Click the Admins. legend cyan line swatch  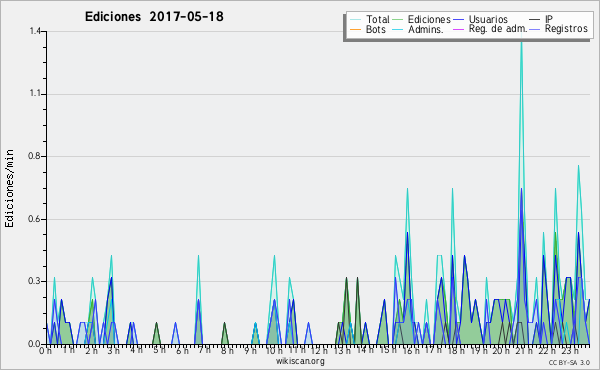(398, 29)
